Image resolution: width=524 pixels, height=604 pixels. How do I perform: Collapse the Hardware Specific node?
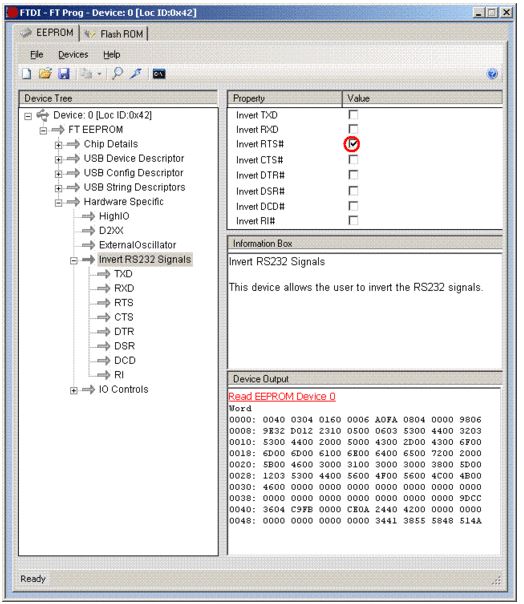58,203
